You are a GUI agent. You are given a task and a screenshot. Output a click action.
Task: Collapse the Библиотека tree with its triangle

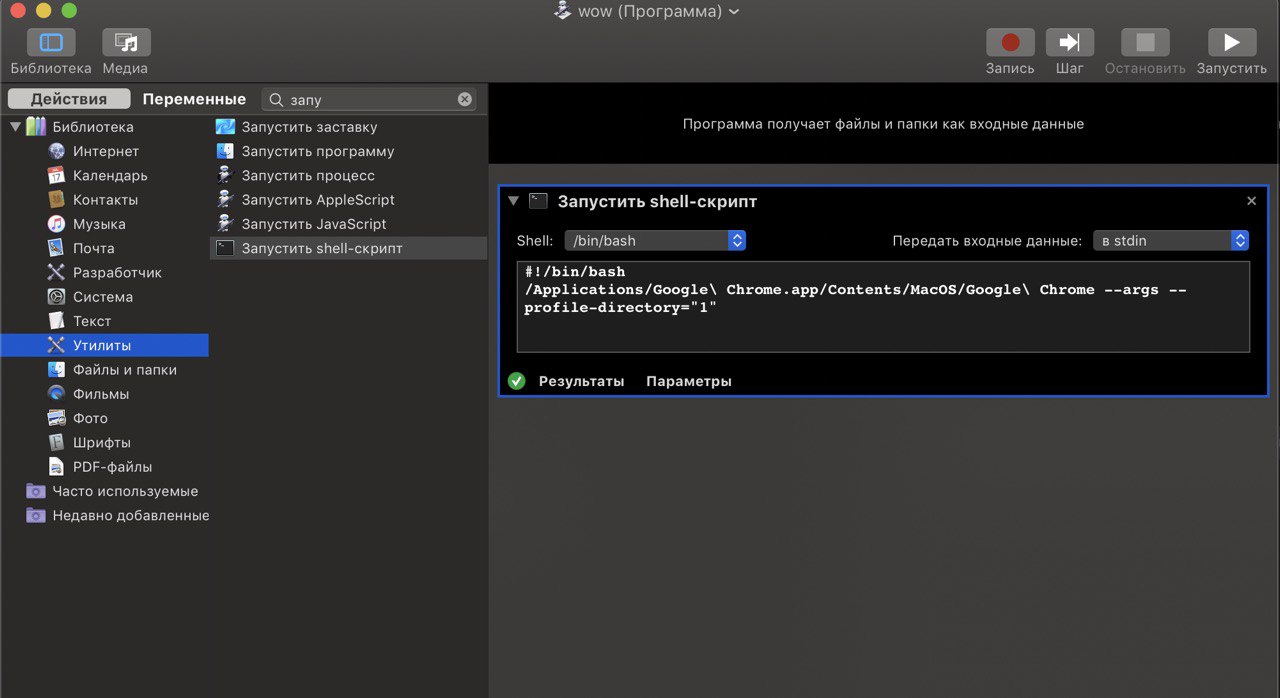click(14, 127)
